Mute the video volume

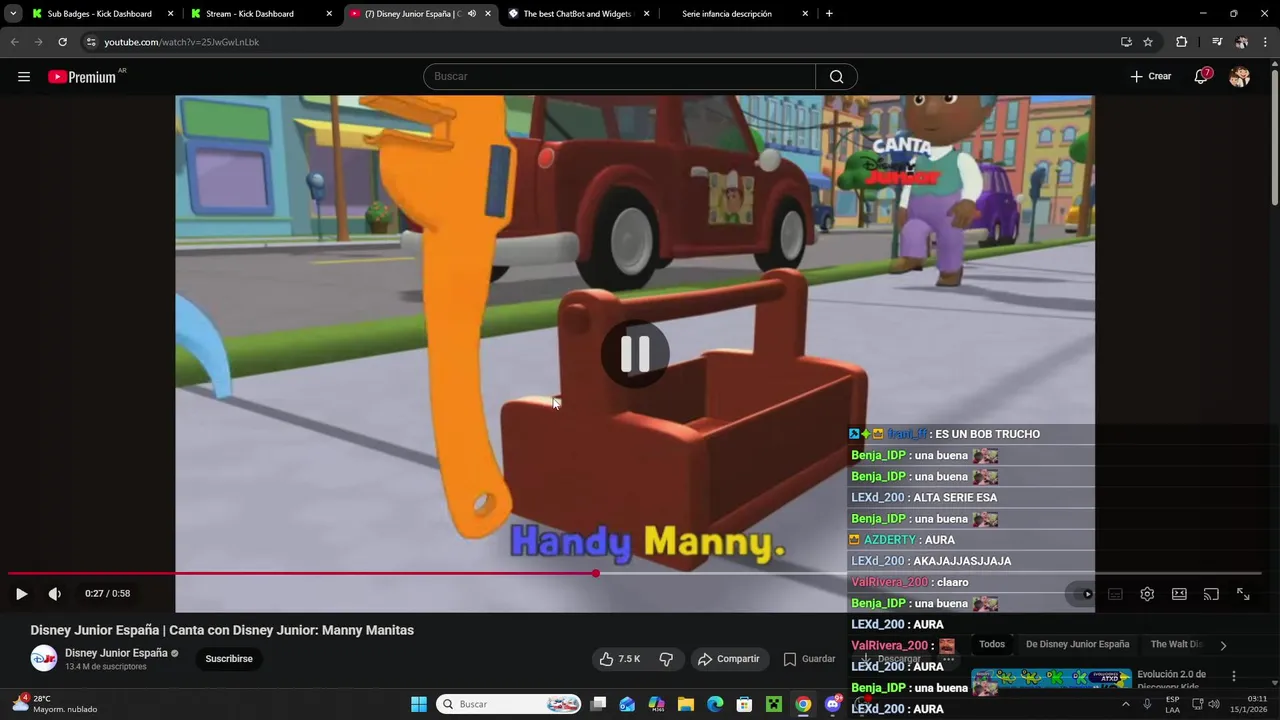(x=55, y=594)
